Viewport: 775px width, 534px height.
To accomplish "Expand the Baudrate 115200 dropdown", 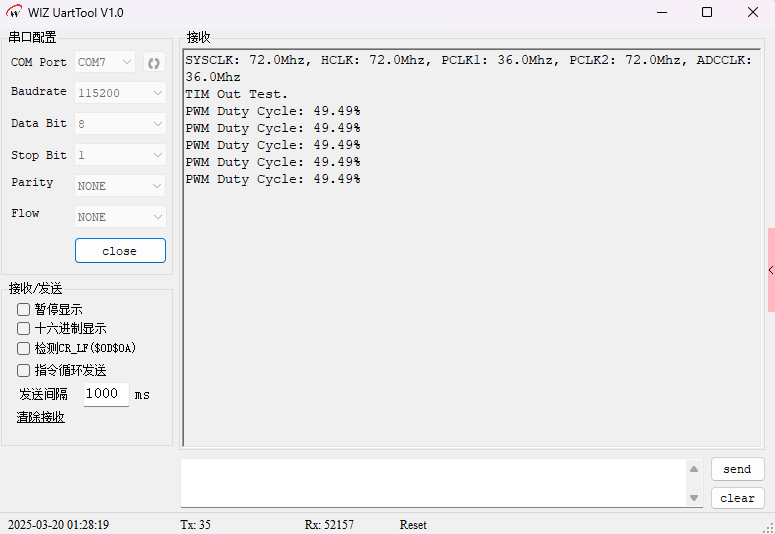I will 120,92.
